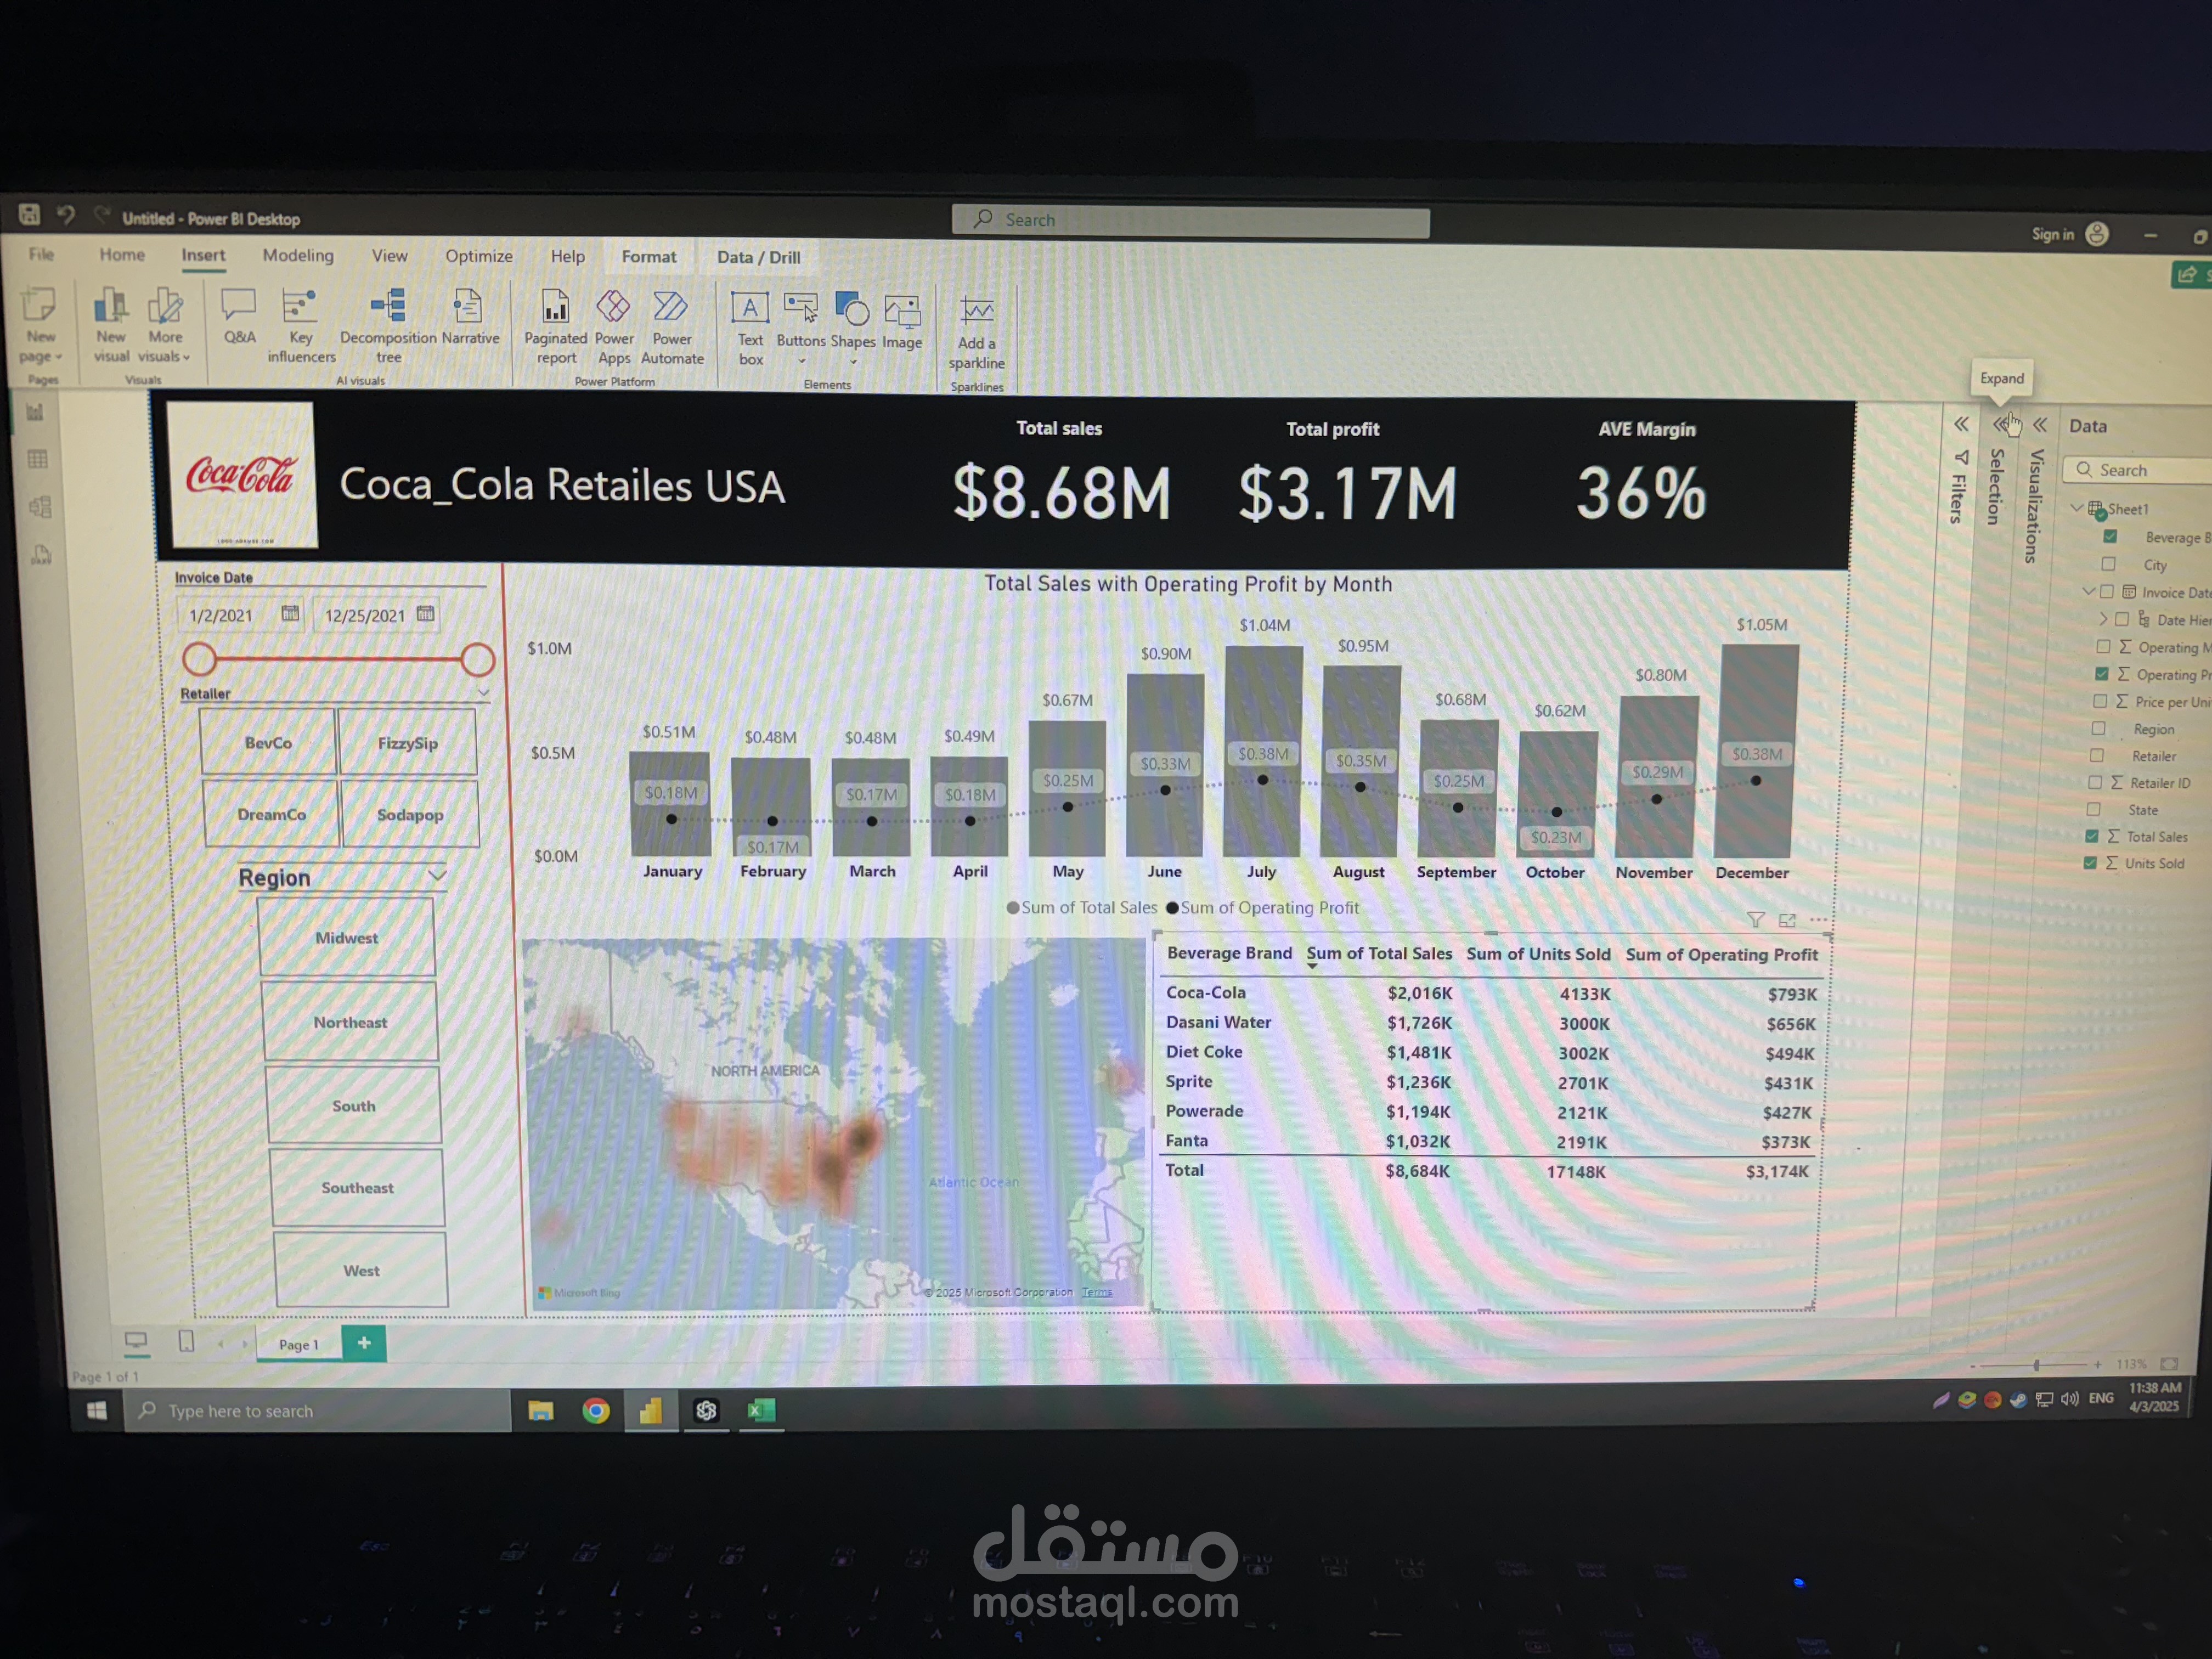The image size is (2212, 1659).
Task: Open the View ribbon tab
Action: tap(390, 255)
